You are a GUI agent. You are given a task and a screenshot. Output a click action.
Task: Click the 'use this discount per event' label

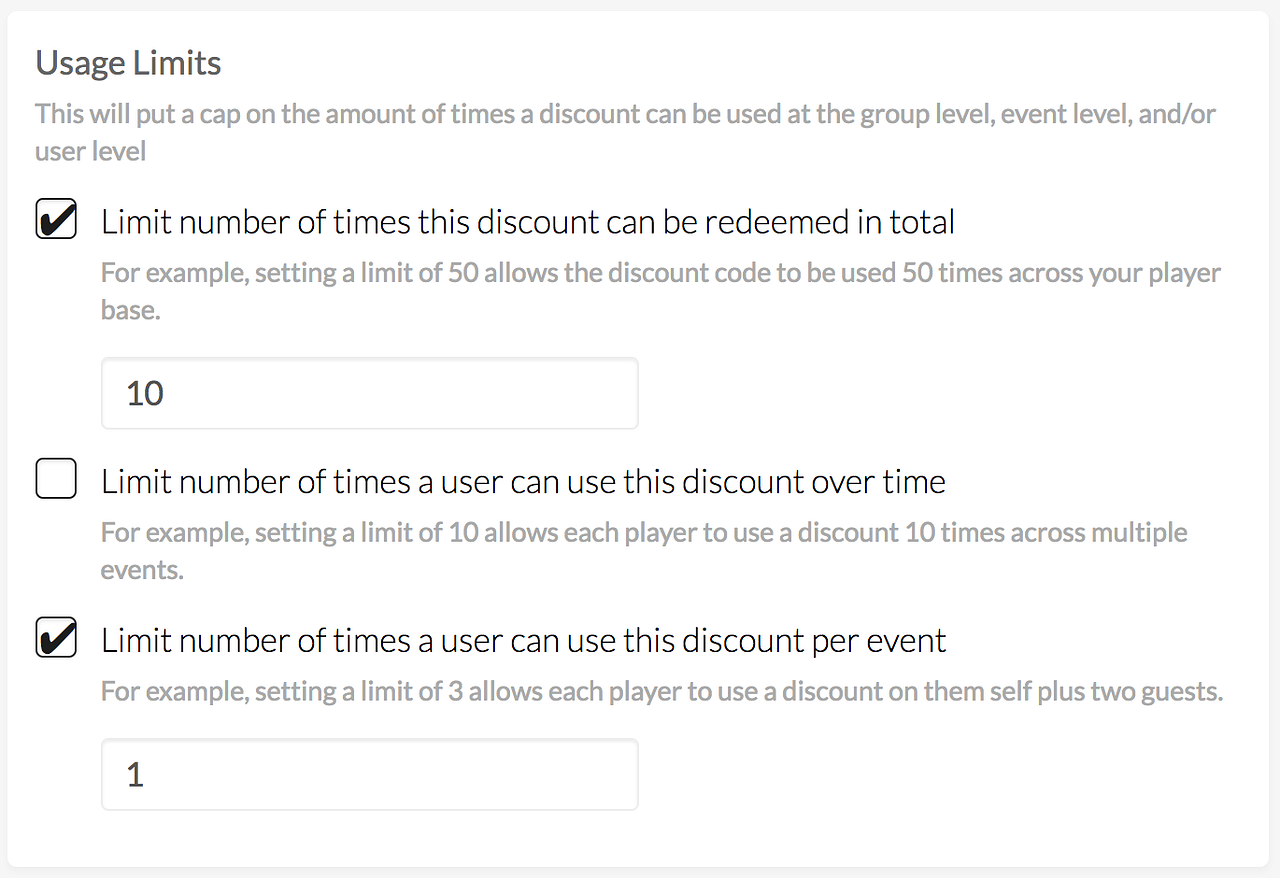click(x=523, y=640)
